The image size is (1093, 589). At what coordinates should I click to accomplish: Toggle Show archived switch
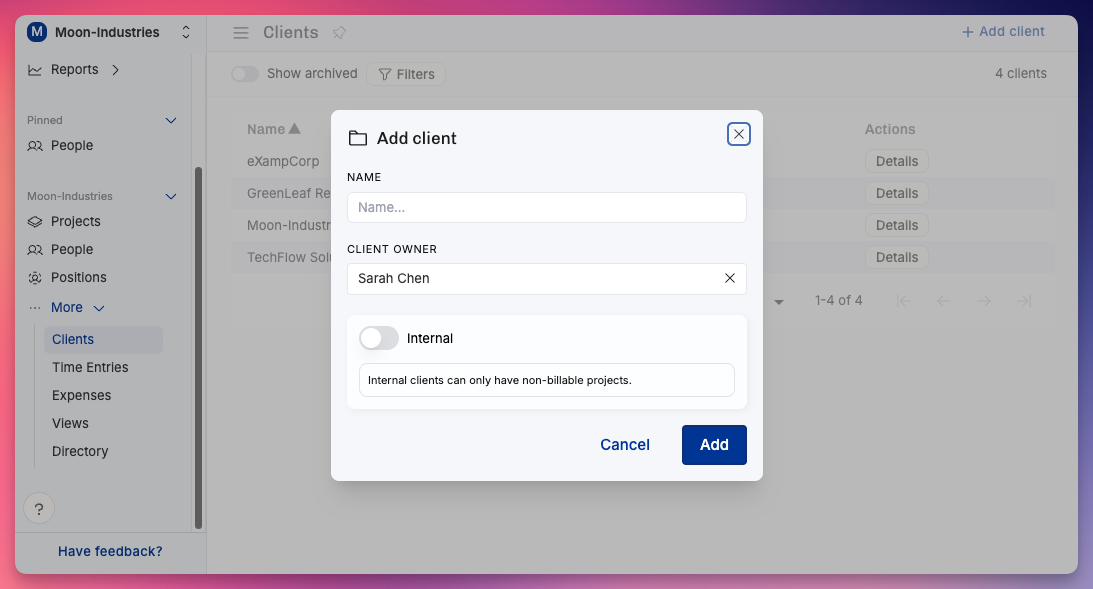click(x=245, y=74)
